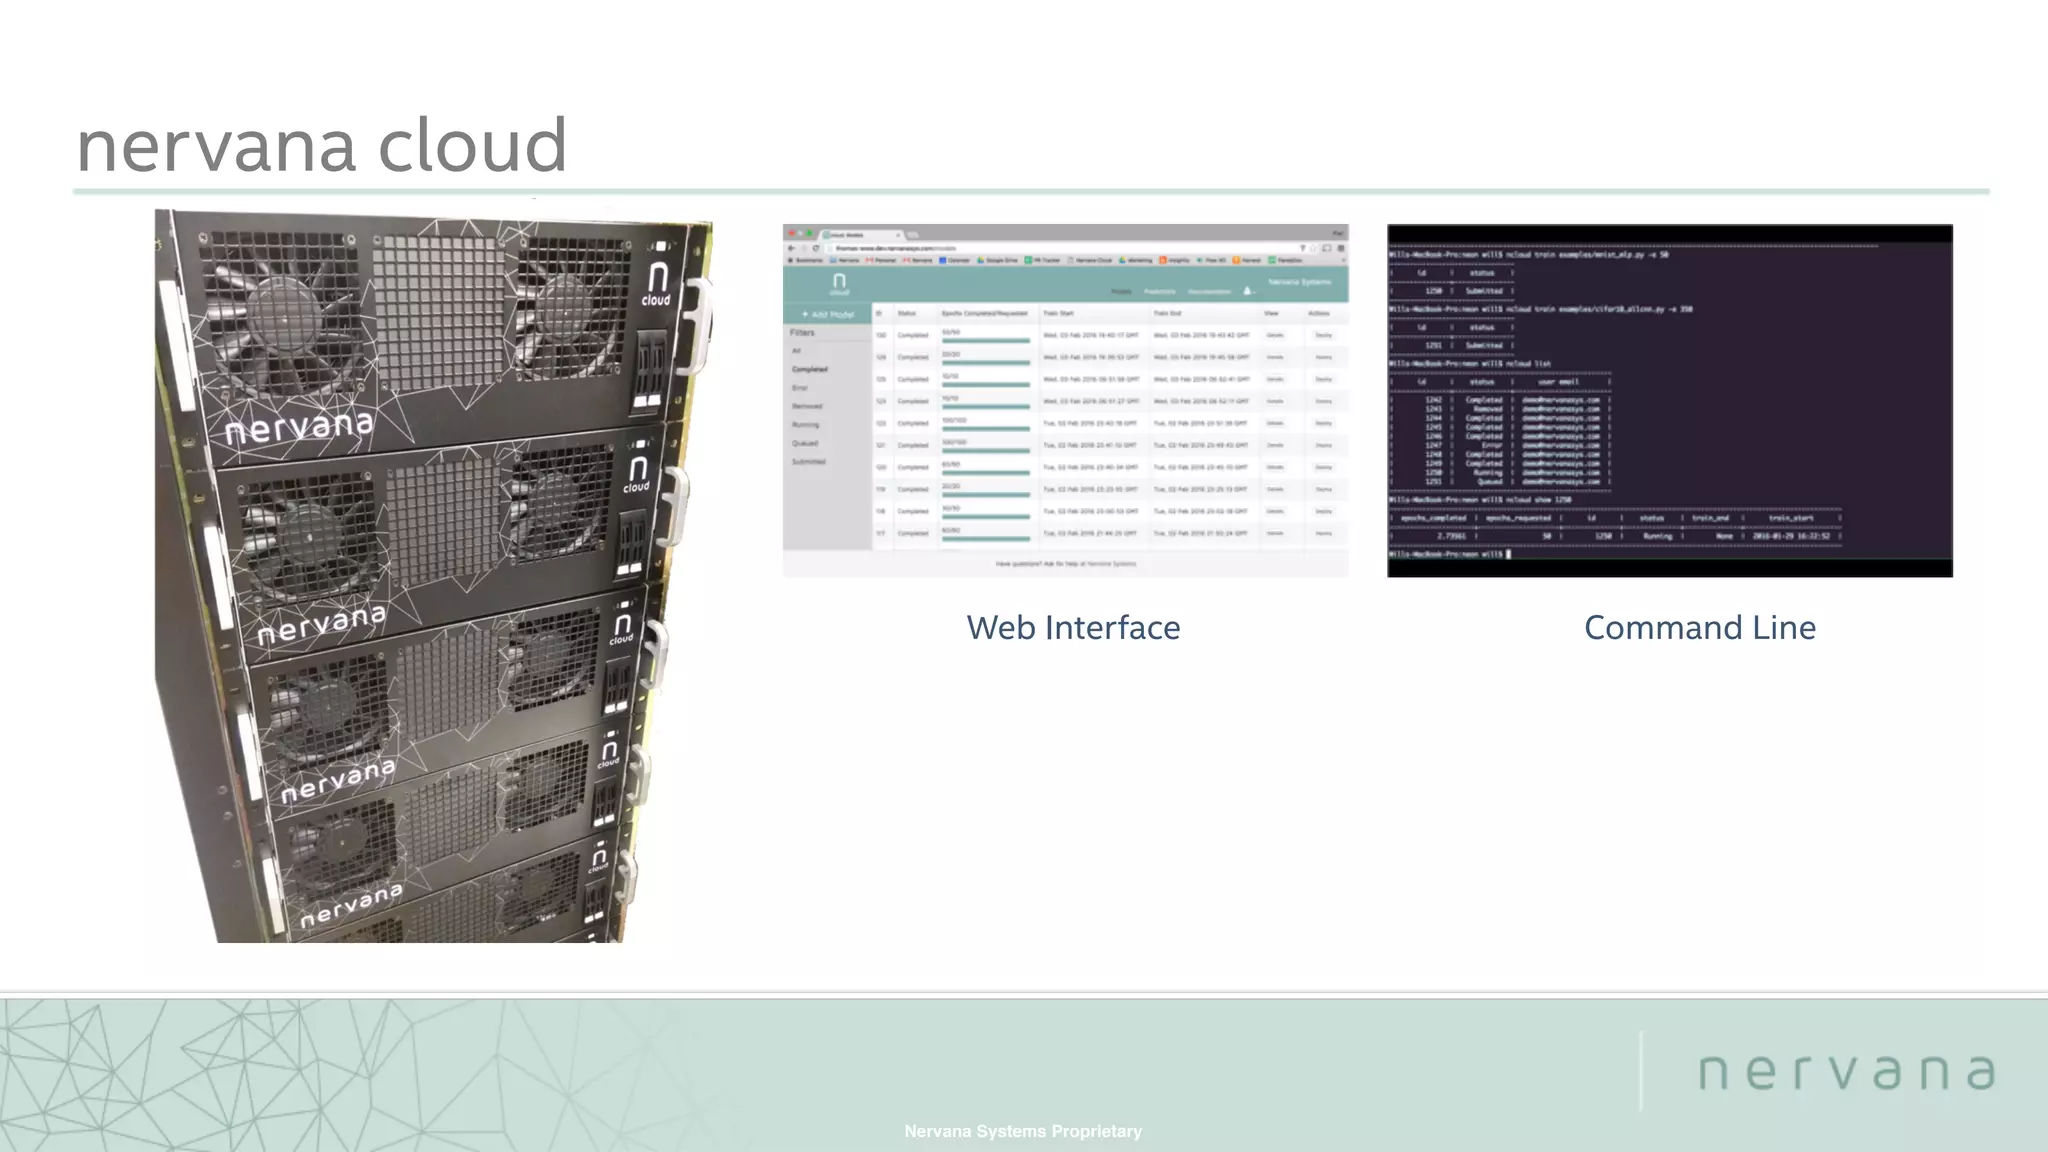The height and width of the screenshot is (1152, 2048).
Task: Choose the Completed filter in sidebar
Action: click(x=810, y=369)
